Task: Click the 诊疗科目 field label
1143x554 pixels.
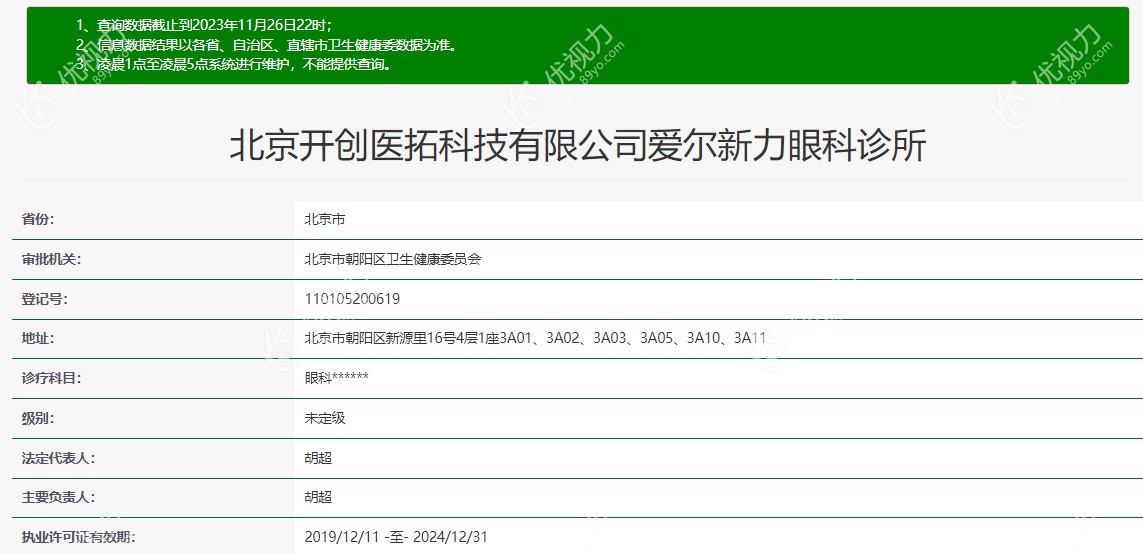Action: [52, 378]
